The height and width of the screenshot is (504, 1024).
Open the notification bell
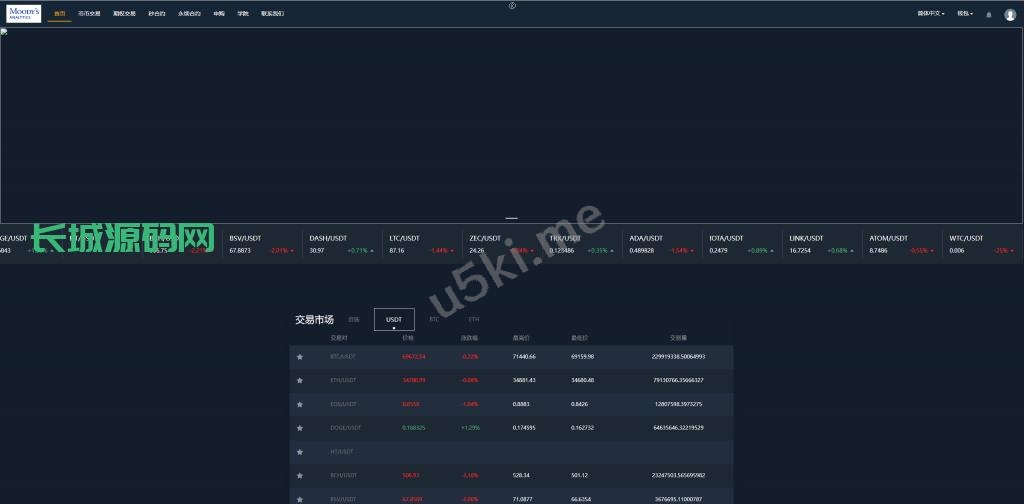click(989, 14)
